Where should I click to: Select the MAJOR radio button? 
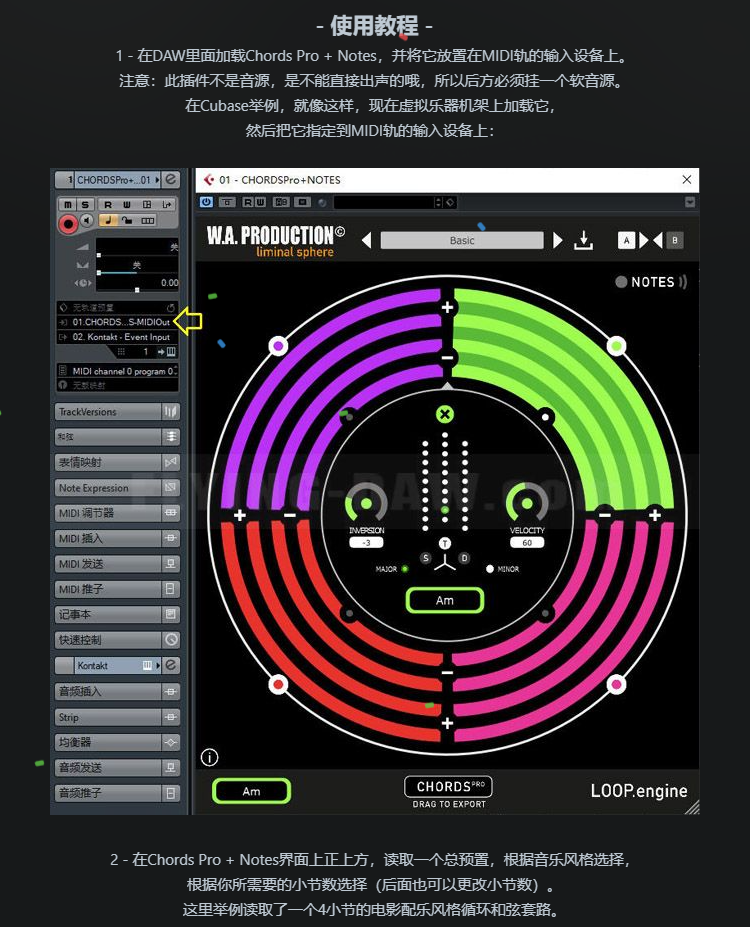[x=405, y=569]
